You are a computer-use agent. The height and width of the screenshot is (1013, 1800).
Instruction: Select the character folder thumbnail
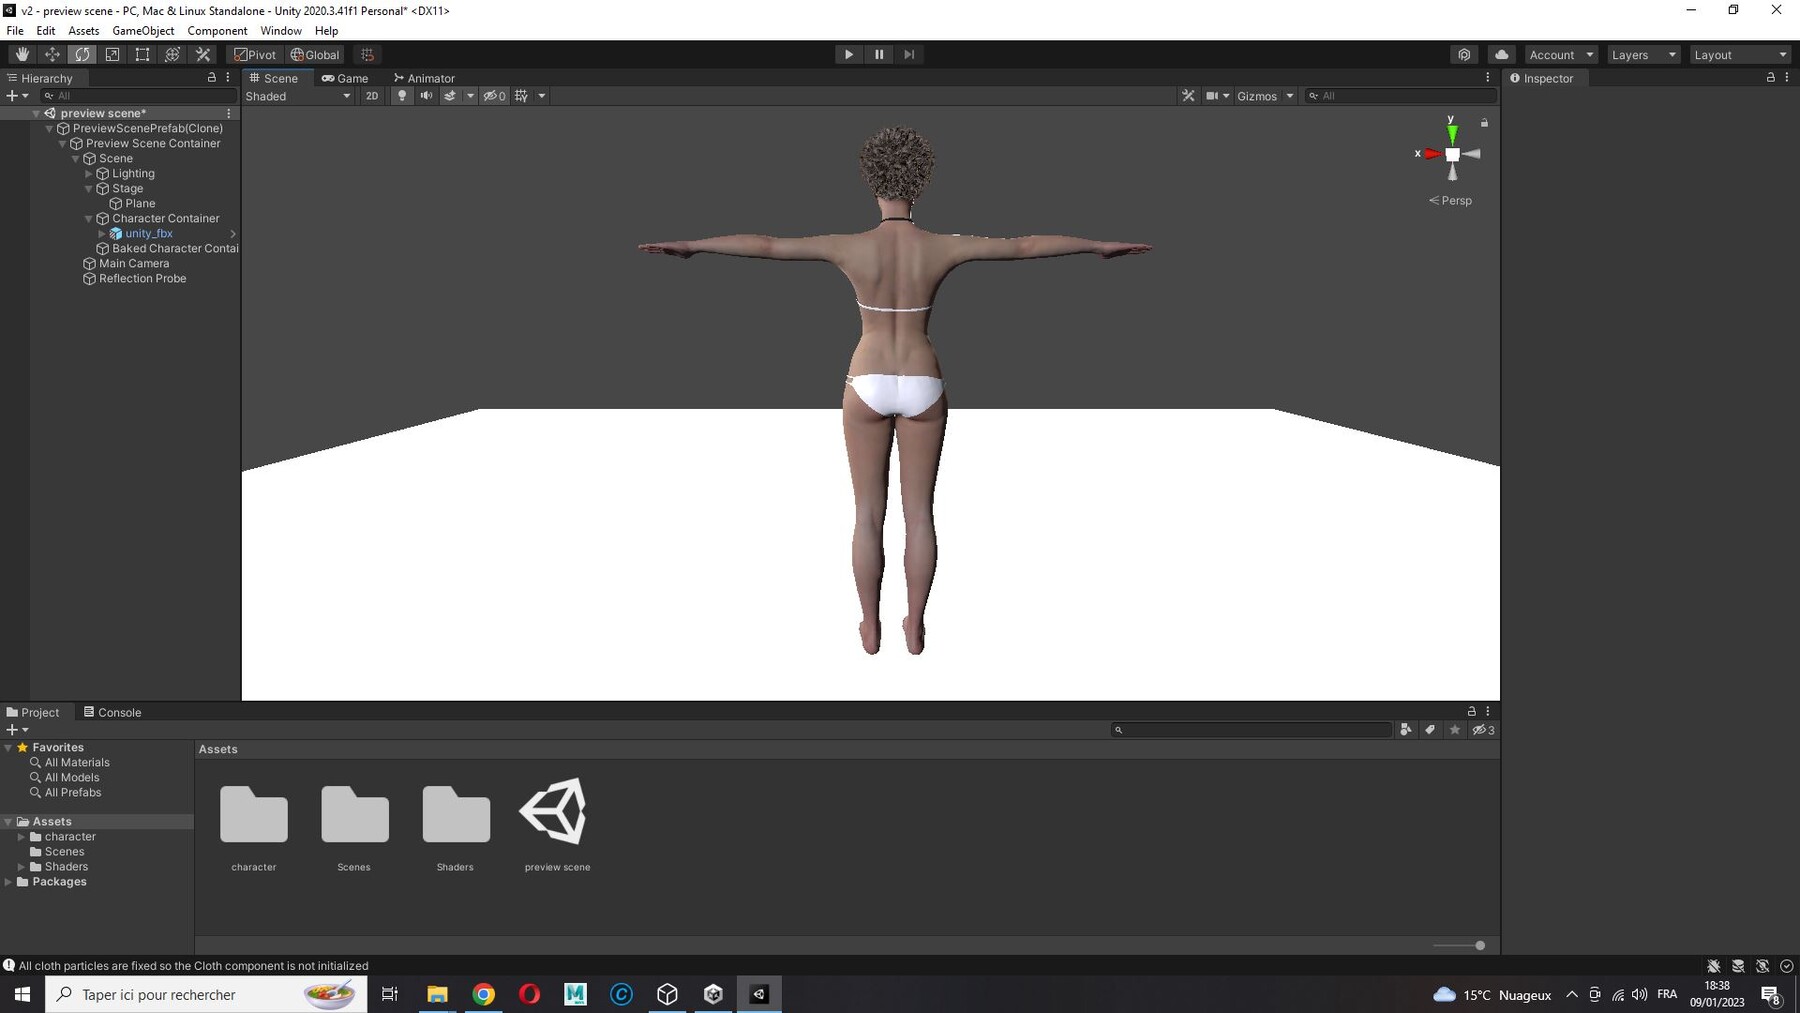pyautogui.click(x=254, y=814)
